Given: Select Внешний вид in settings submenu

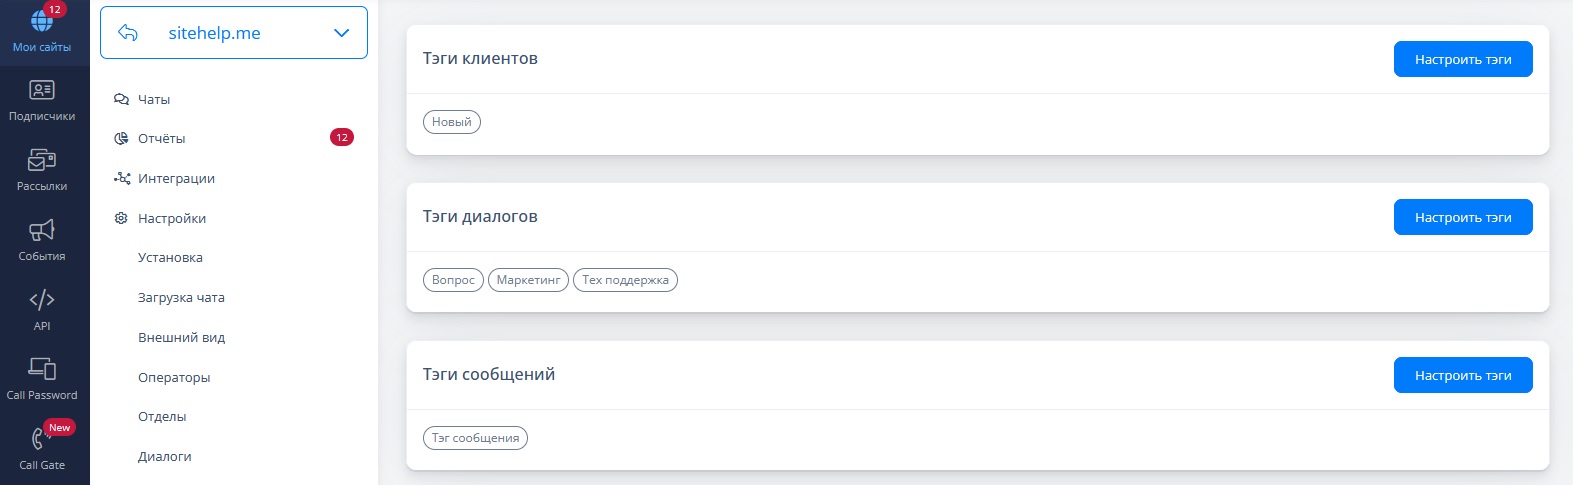Looking at the screenshot, I should (181, 337).
